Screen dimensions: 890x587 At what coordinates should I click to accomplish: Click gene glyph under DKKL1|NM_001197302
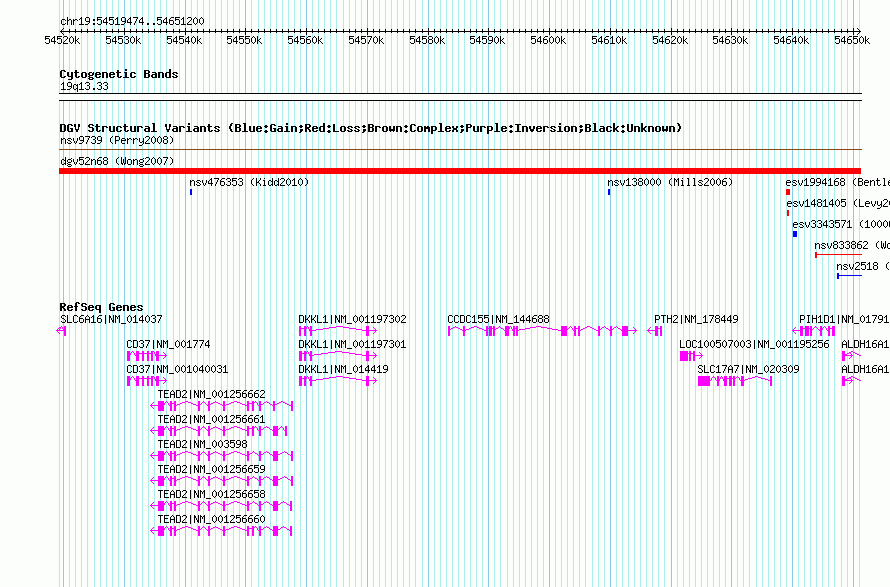pyautogui.click(x=338, y=331)
